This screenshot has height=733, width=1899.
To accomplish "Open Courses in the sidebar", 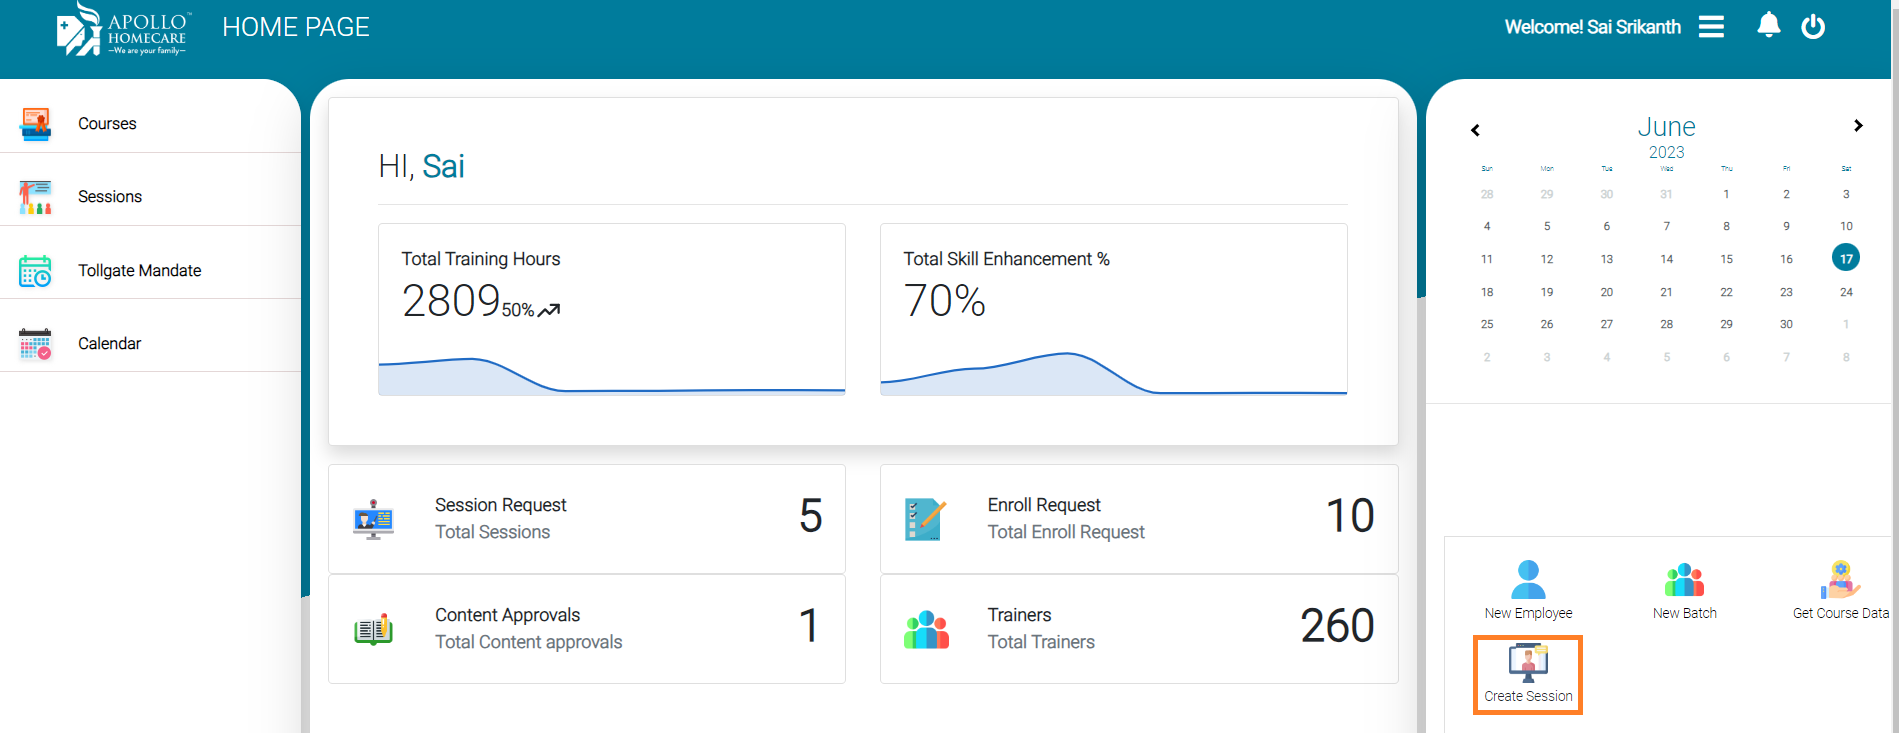I will tap(107, 124).
